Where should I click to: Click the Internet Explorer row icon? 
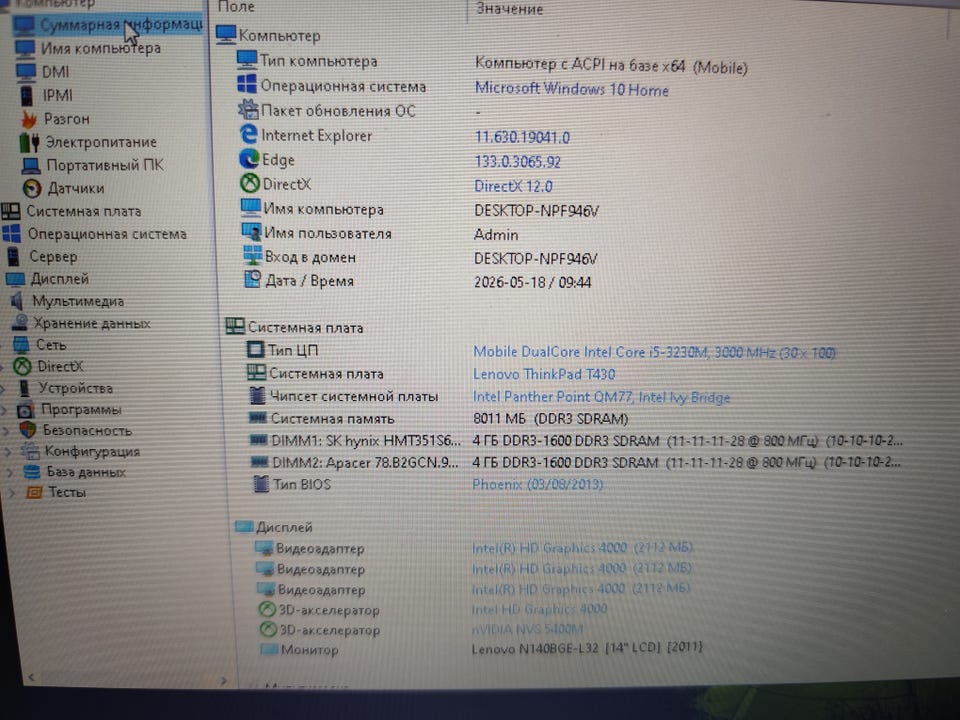tap(249, 135)
